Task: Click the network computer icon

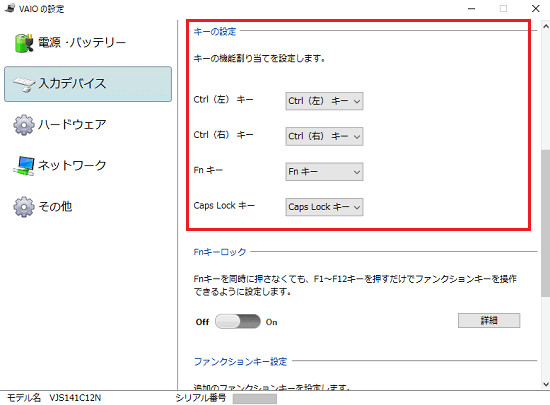Action: (24, 166)
